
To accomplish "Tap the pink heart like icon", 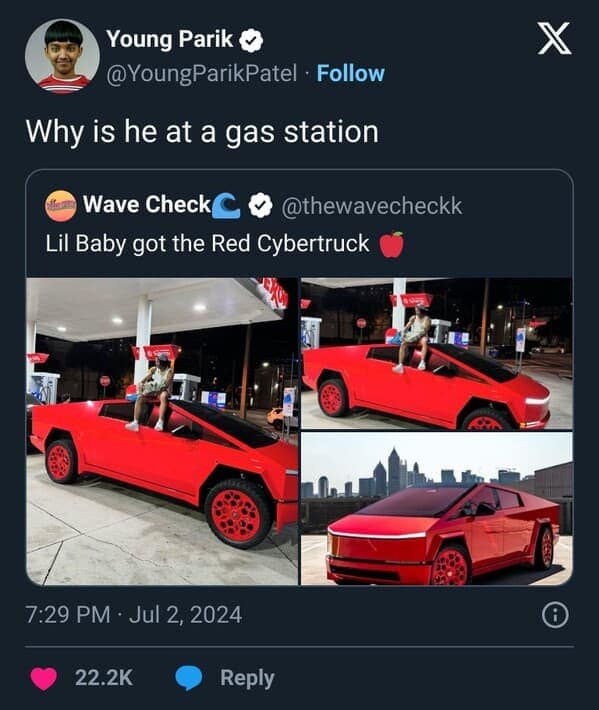I will click(x=44, y=678).
